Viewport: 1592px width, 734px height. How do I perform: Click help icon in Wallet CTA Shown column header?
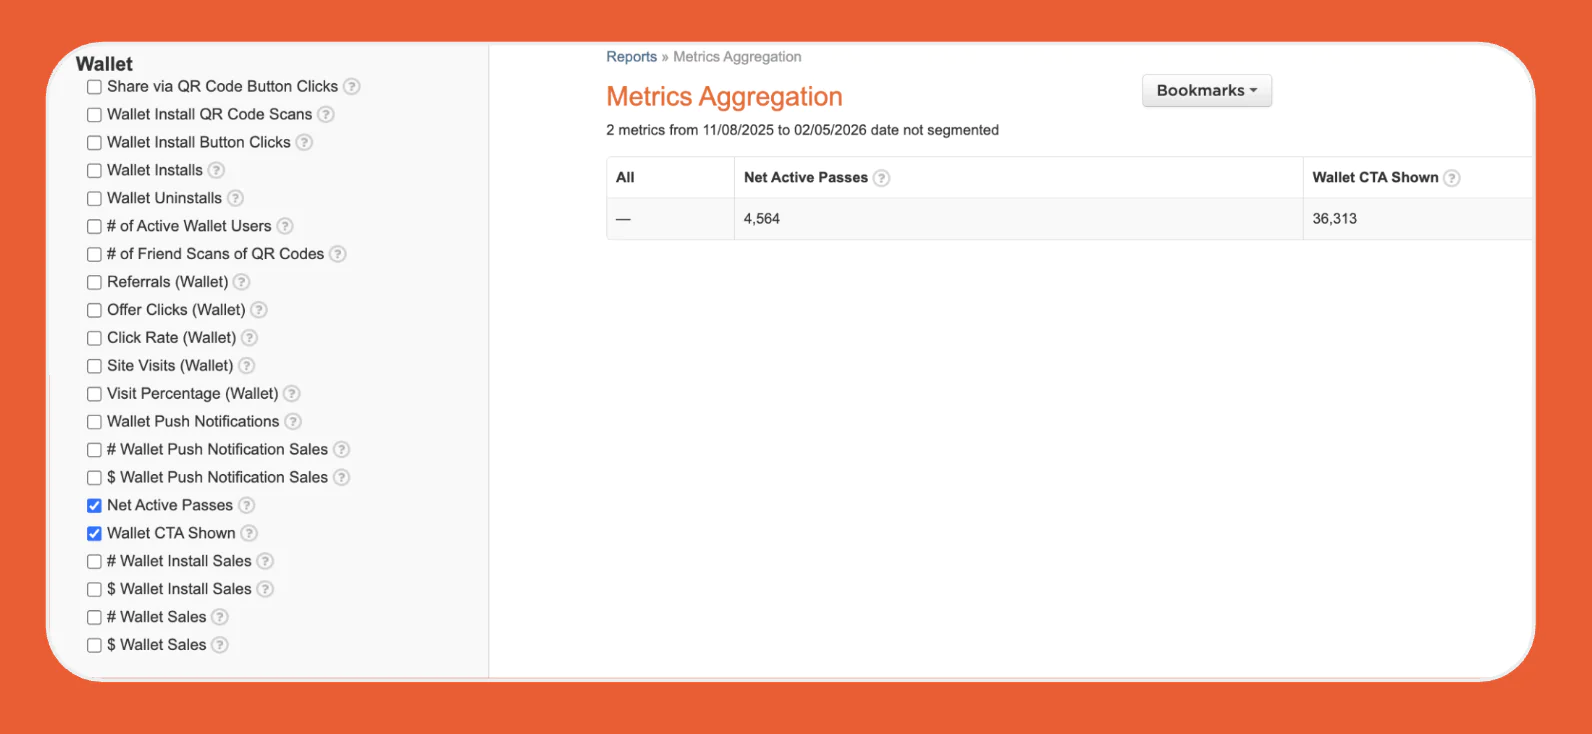[1451, 178]
